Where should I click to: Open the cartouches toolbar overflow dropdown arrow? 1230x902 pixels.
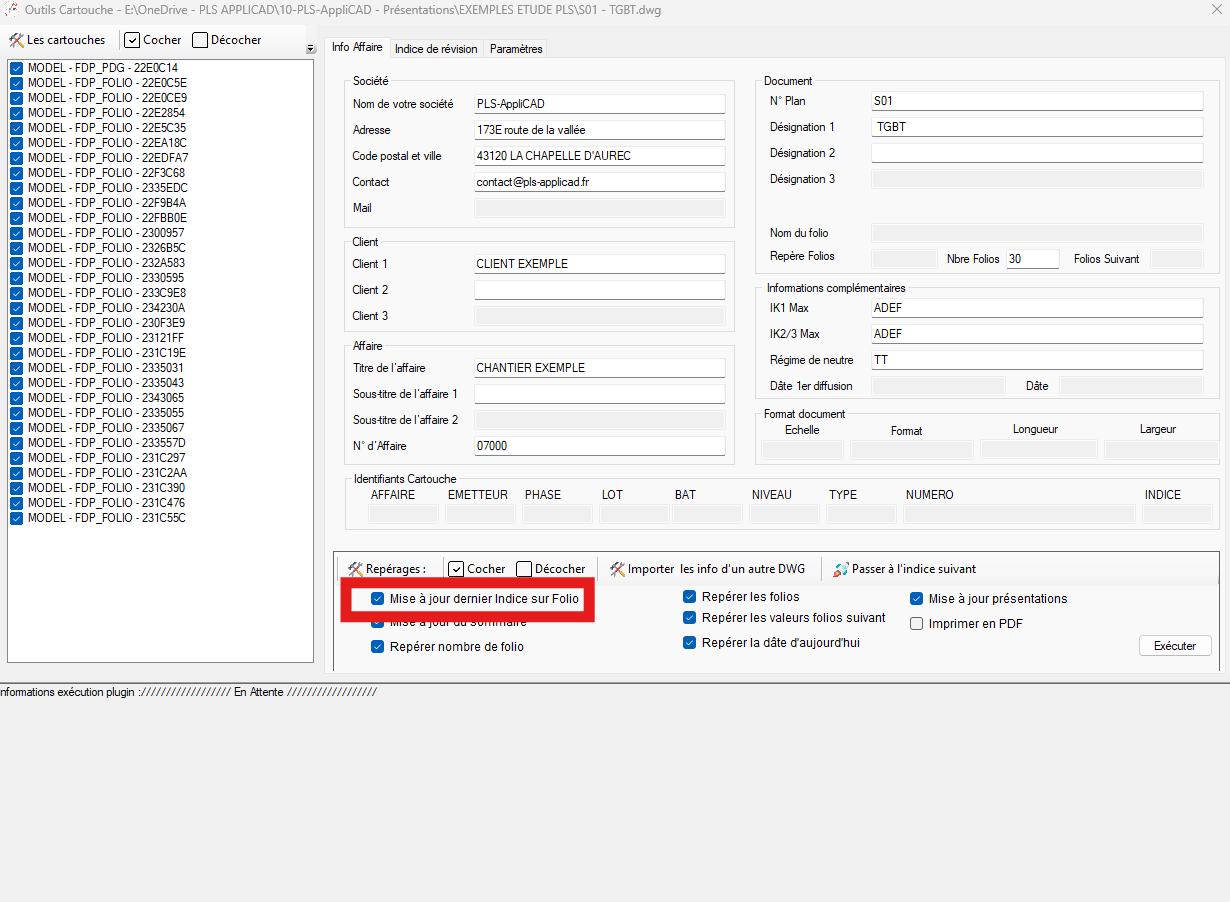[x=310, y=49]
